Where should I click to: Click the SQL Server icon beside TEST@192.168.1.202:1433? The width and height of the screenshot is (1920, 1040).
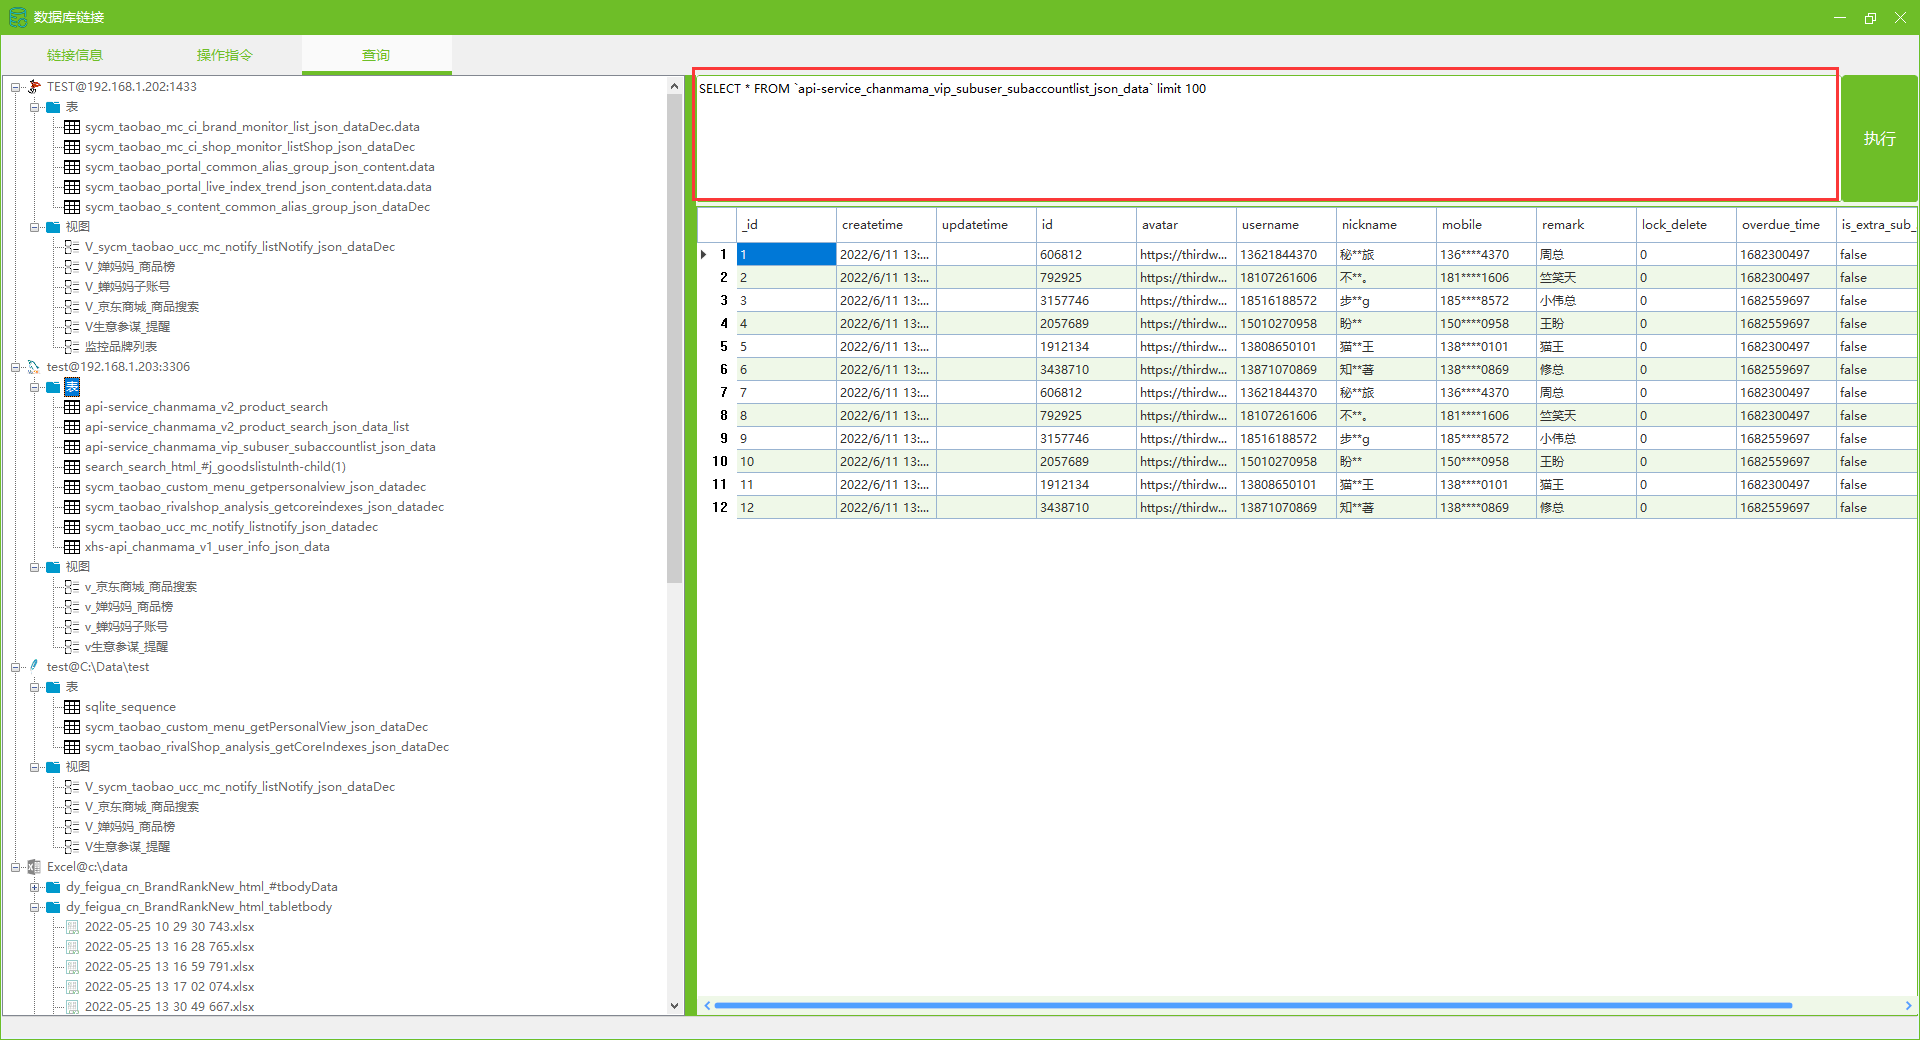pos(34,87)
